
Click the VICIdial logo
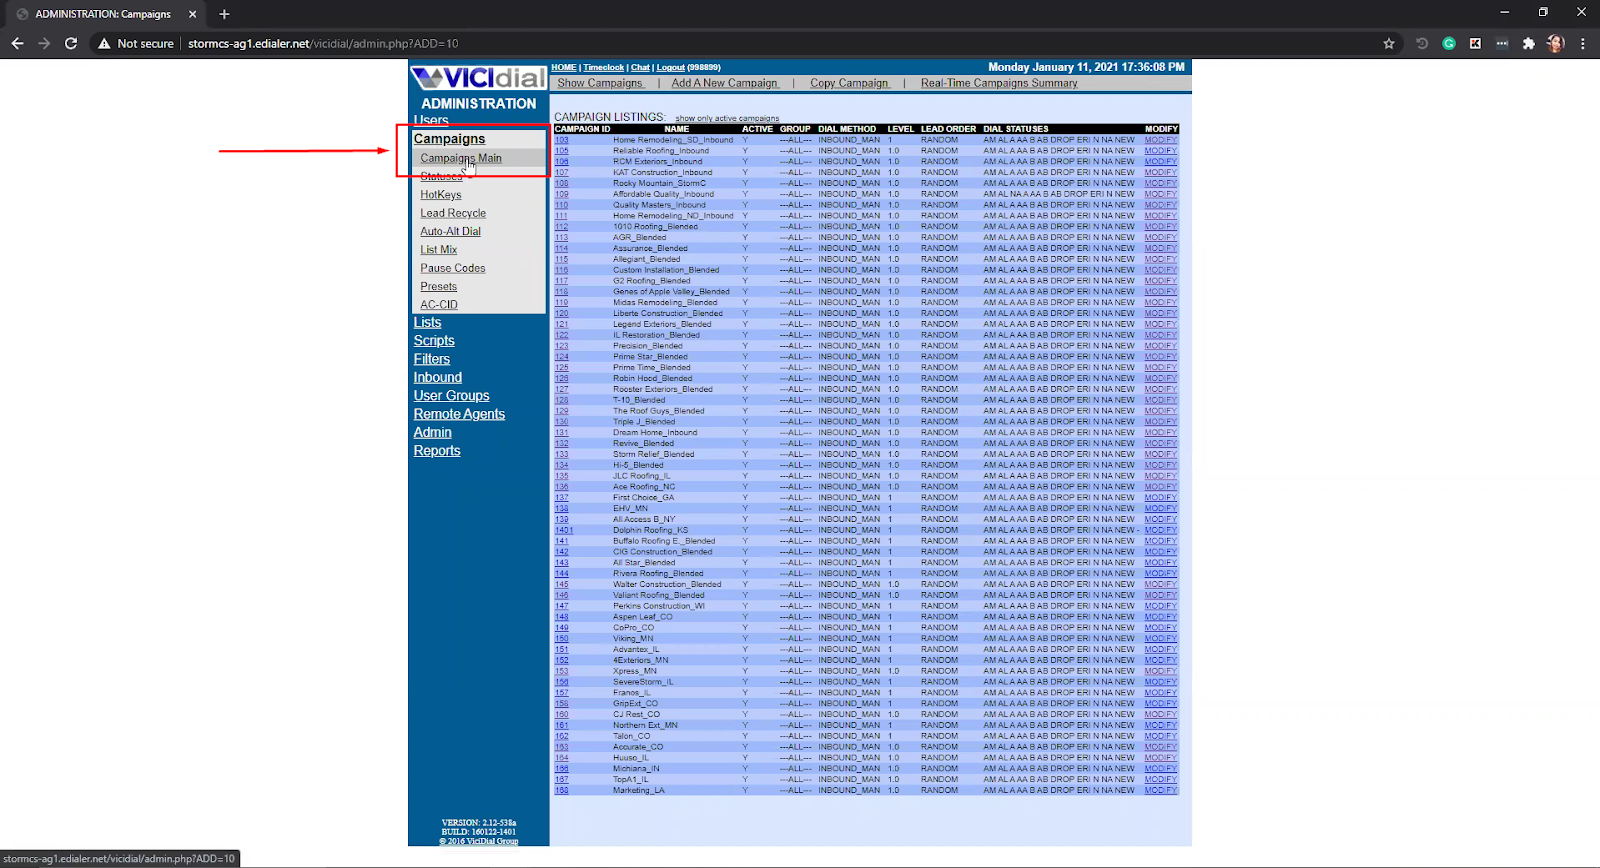478,78
